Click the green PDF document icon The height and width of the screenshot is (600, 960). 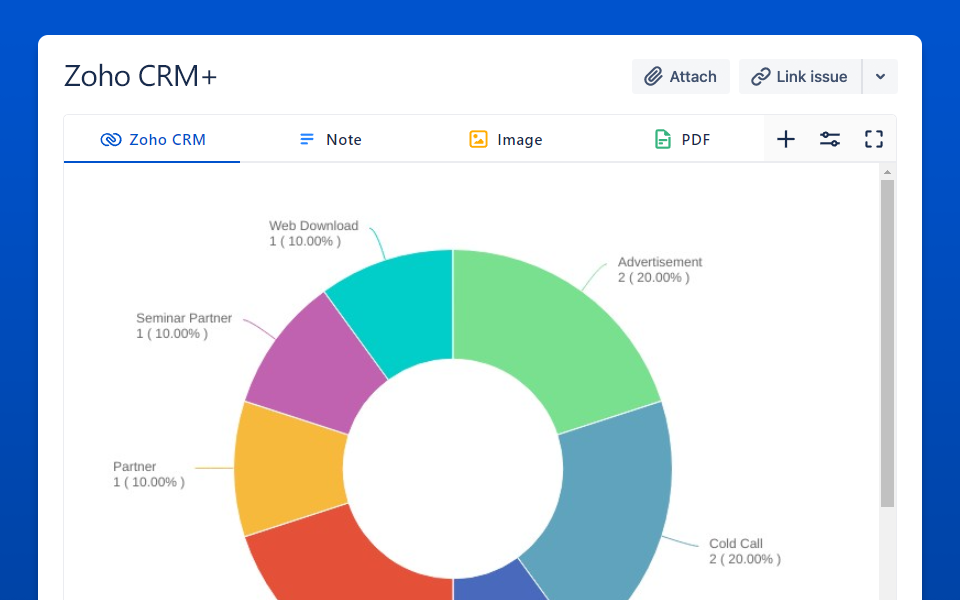[662, 140]
